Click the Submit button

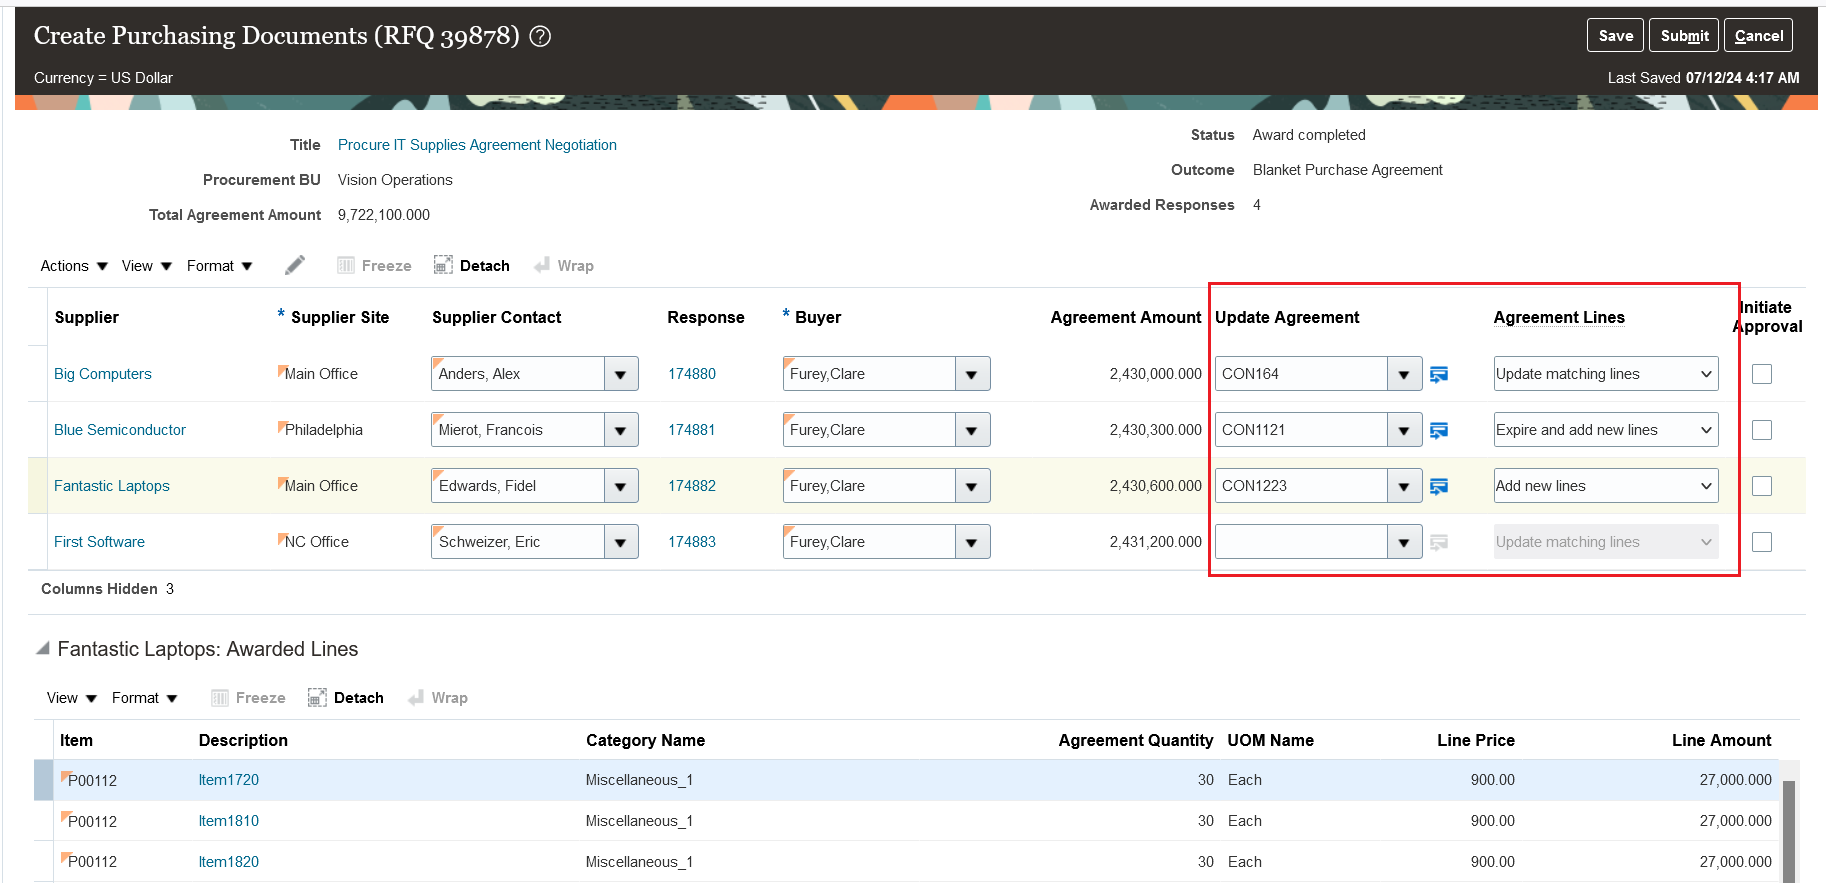click(1684, 35)
